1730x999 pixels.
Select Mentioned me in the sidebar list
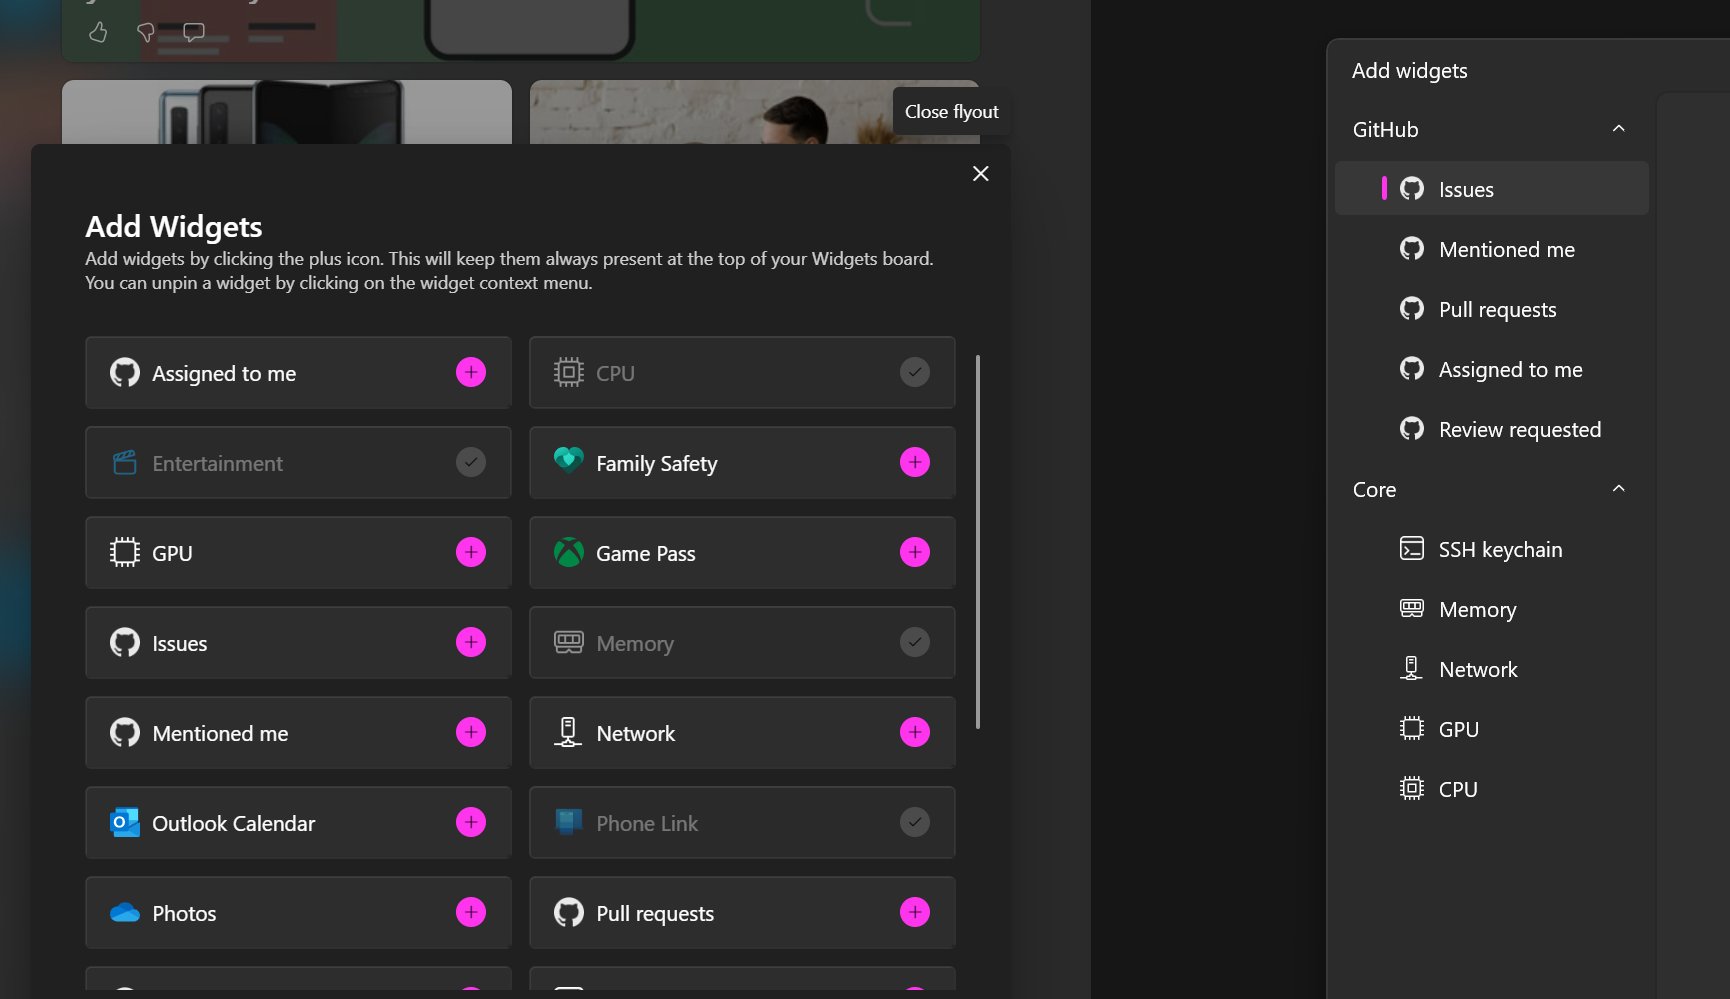[x=1505, y=249]
